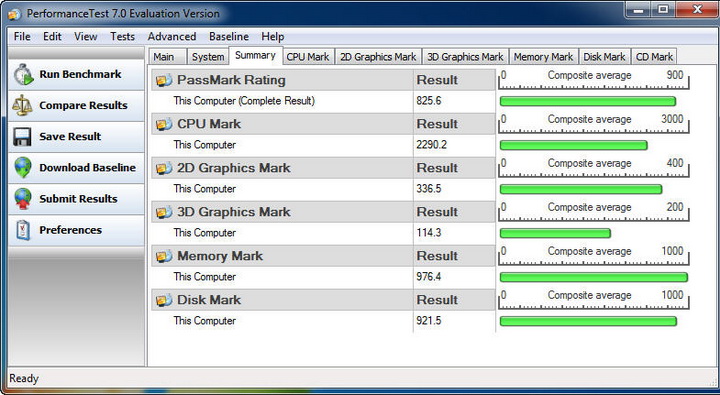
Task: Click the icon beside Memory Mark header
Action: 164,256
